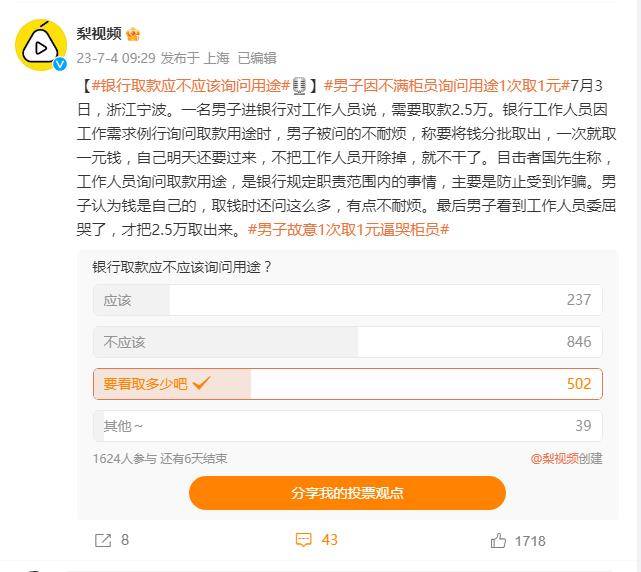Select the 要看取多少吧 poll option
This screenshot has height=572, width=641.
pyautogui.click(x=347, y=384)
